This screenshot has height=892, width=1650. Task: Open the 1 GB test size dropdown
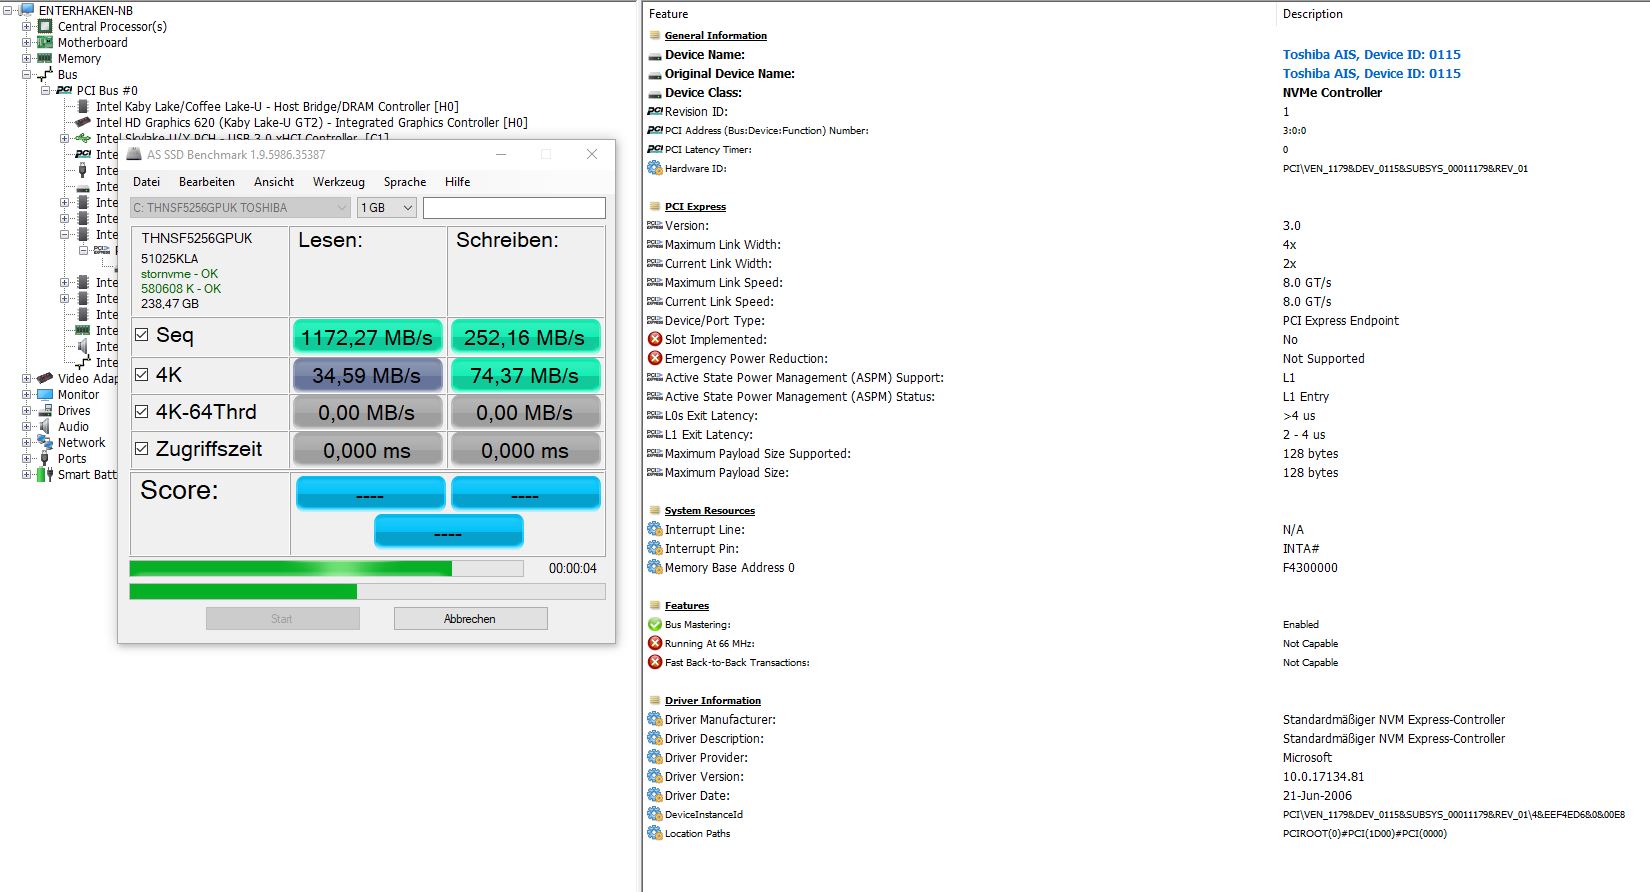tap(387, 207)
